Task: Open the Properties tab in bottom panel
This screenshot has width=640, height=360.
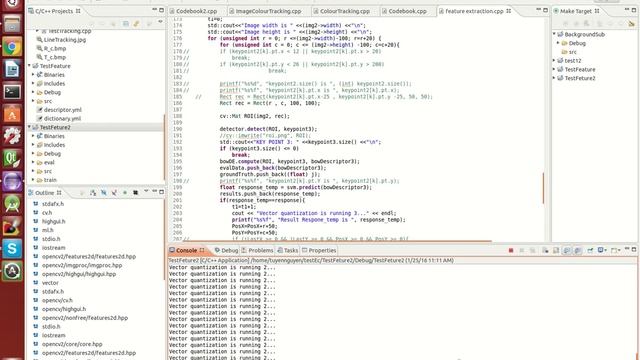Action: click(319, 250)
